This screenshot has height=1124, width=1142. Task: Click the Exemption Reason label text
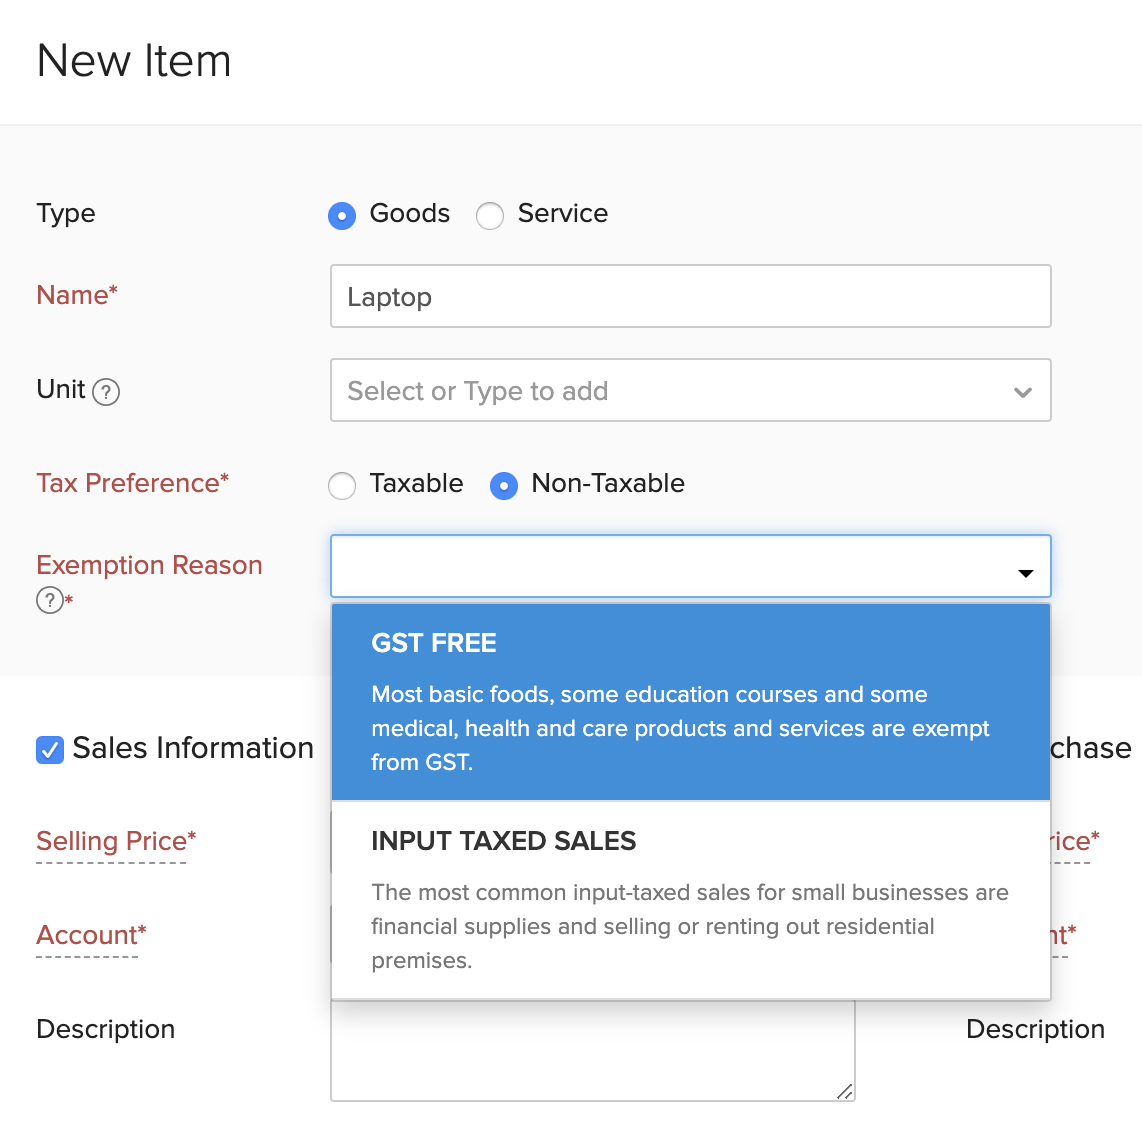149,565
